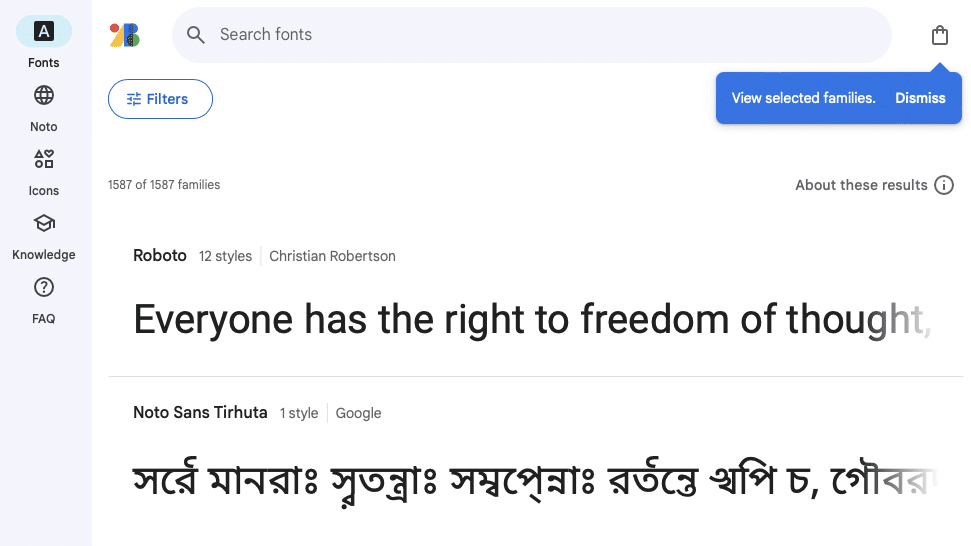Image resolution: width=971 pixels, height=546 pixels.
Task: Click the Google Fonts logo
Action: (124, 35)
